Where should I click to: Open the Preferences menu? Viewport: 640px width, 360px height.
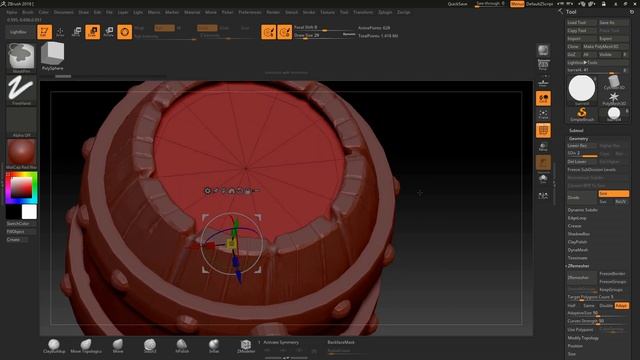coord(250,12)
